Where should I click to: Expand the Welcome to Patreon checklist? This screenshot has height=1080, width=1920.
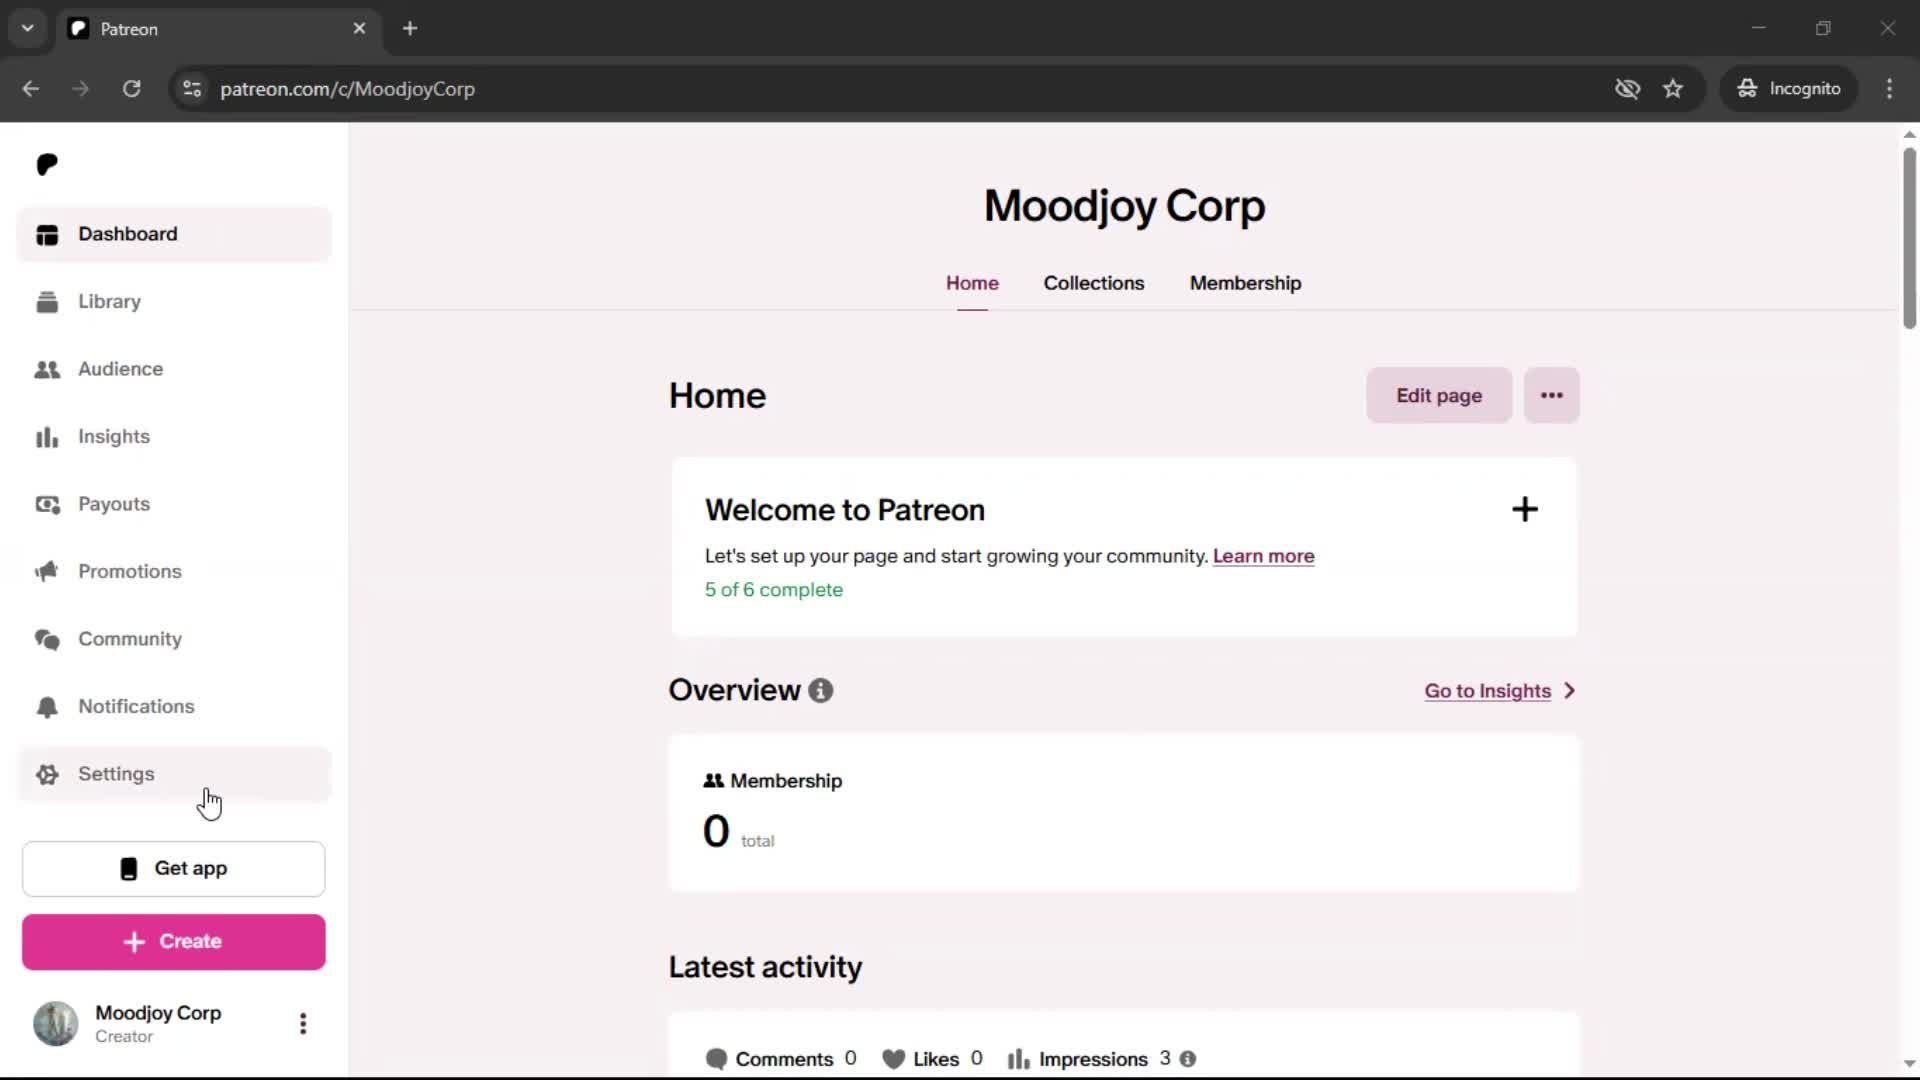coord(1524,510)
